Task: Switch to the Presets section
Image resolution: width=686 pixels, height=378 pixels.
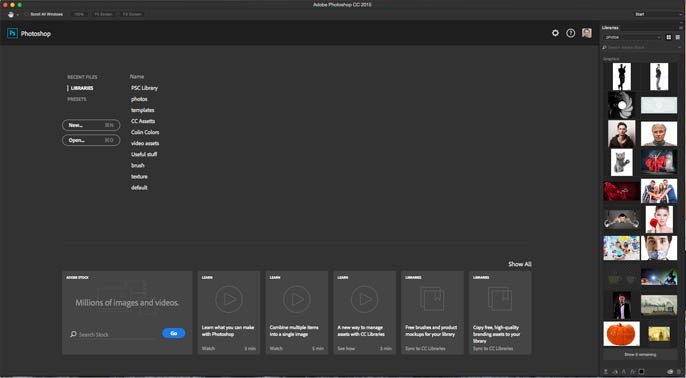Action: coord(77,99)
